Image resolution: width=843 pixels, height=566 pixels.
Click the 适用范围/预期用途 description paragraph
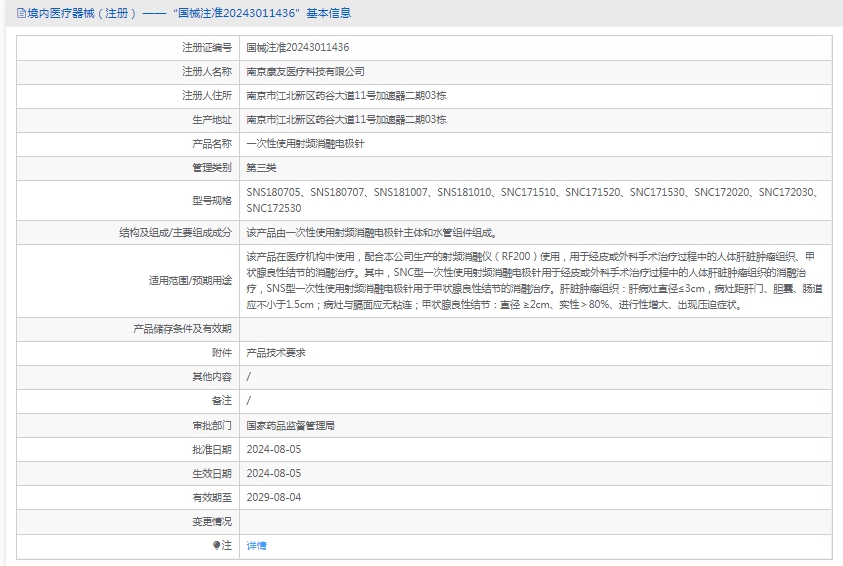tap(535, 281)
